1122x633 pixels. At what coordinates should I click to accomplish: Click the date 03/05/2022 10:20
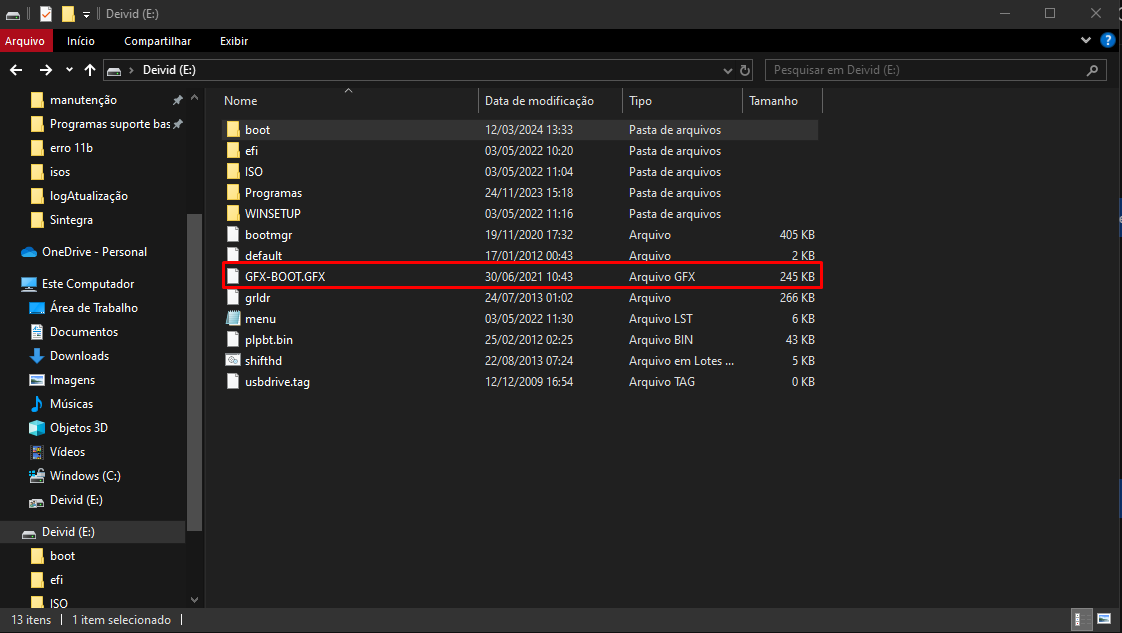point(529,151)
